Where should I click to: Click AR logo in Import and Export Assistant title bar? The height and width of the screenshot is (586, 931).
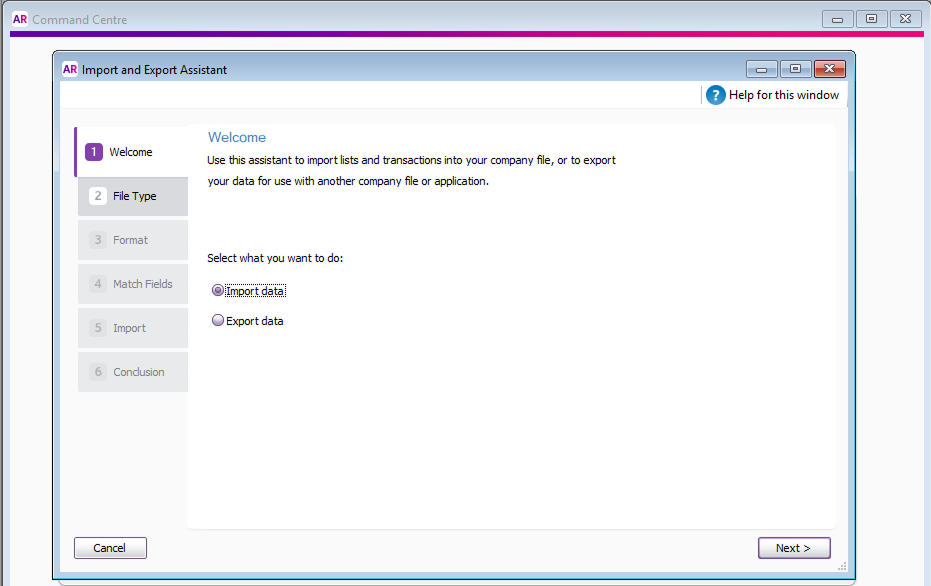[70, 70]
